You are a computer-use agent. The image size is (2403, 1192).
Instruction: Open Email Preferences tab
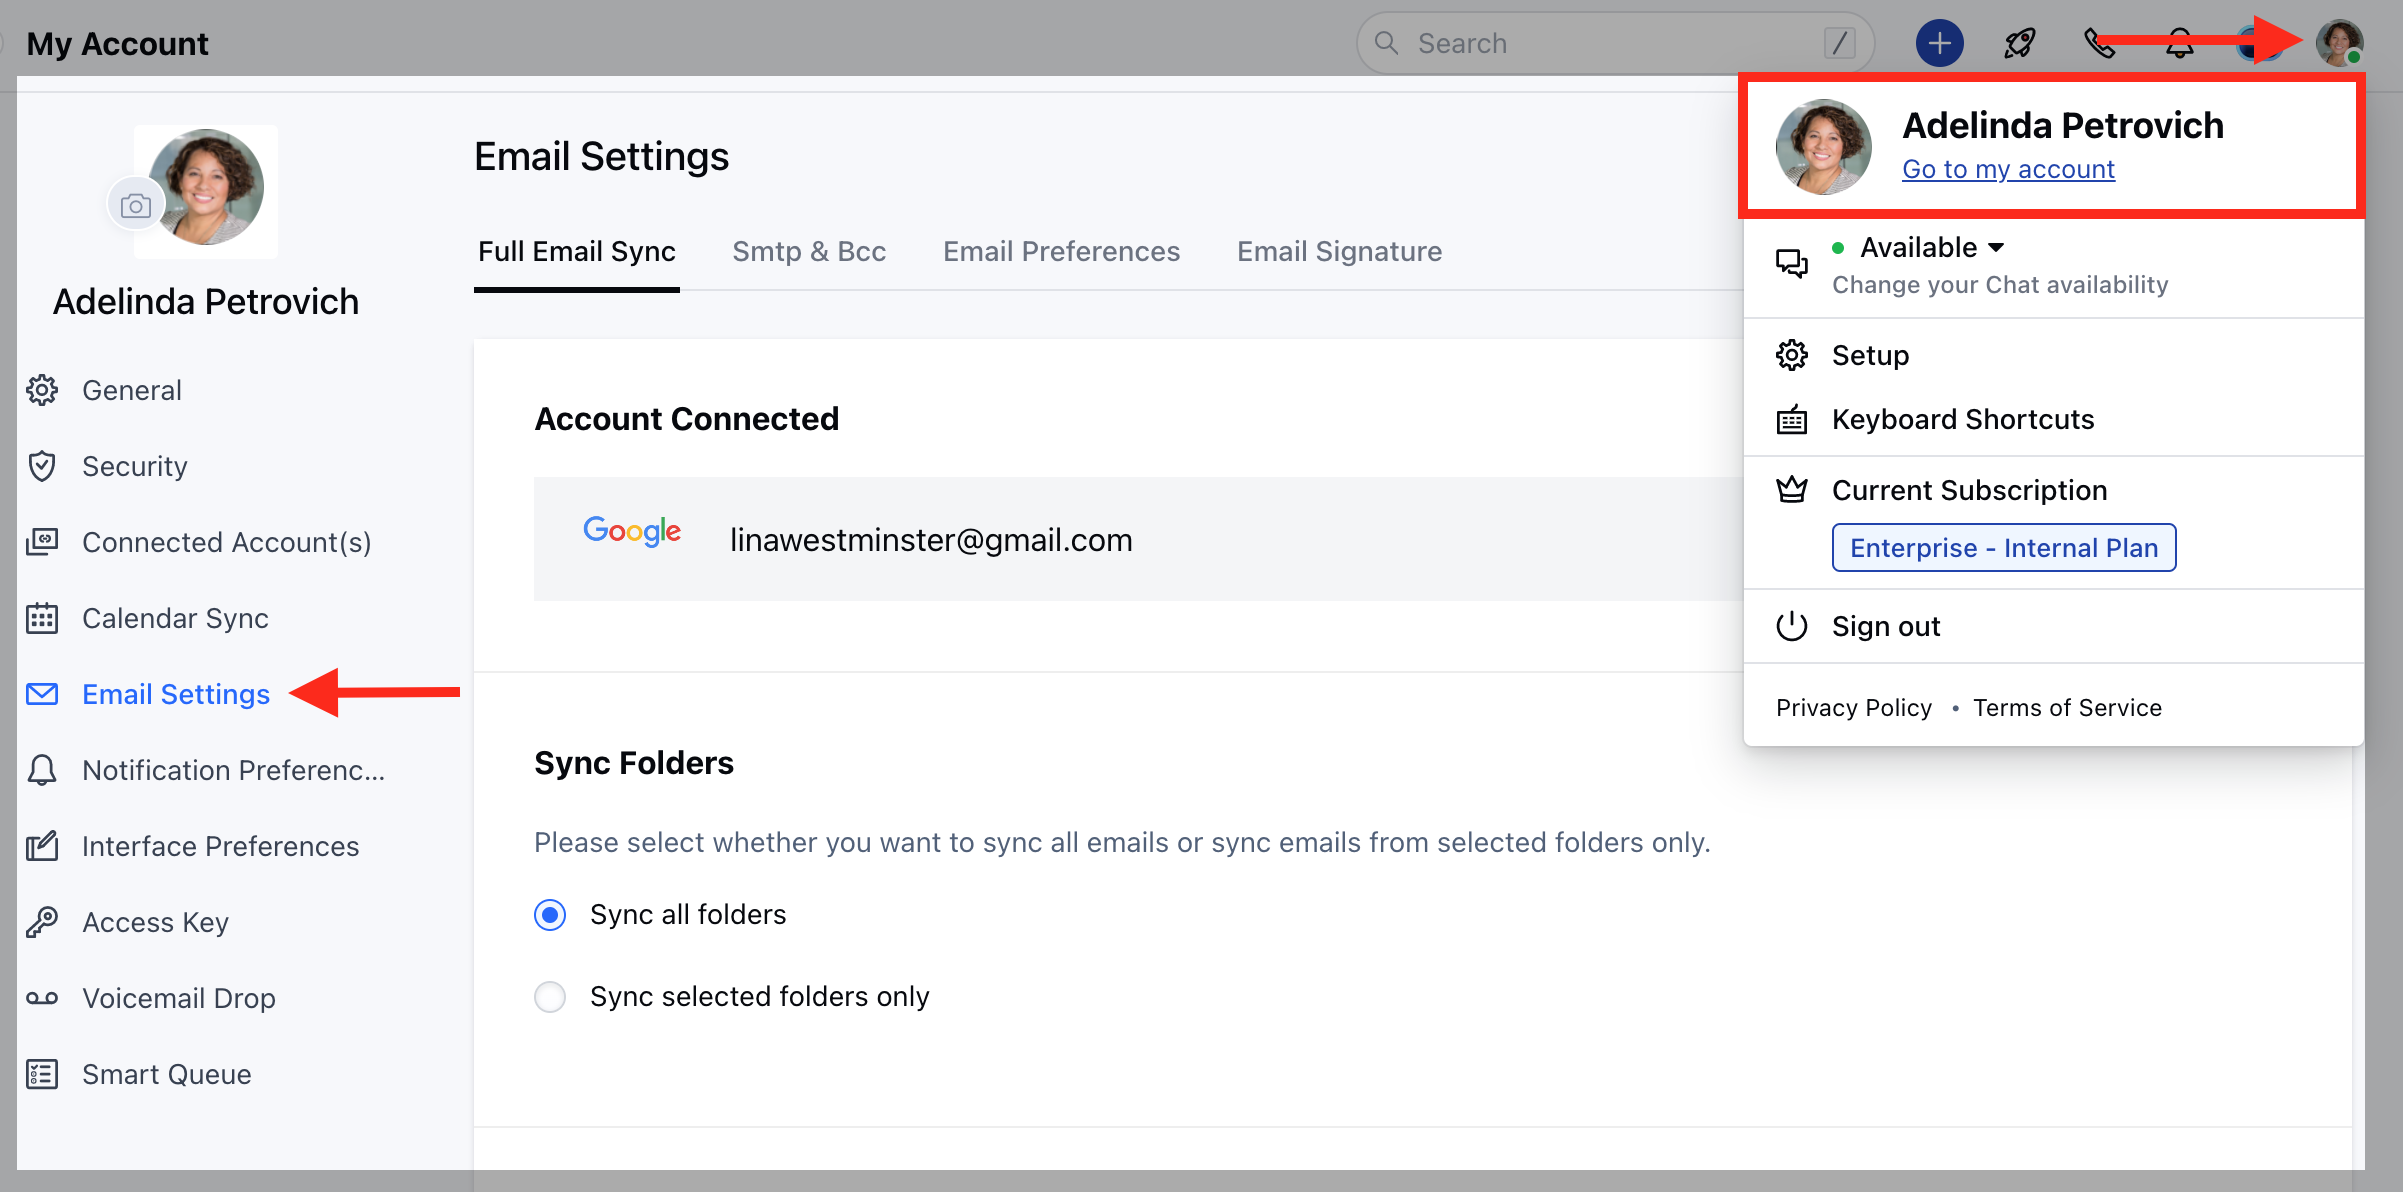click(1061, 251)
